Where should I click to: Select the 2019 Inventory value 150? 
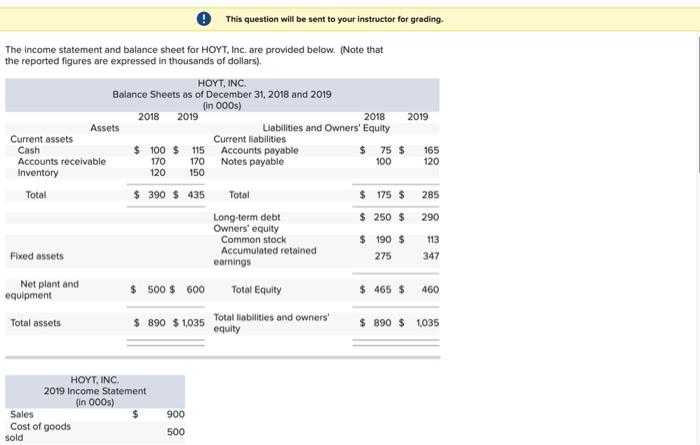coord(197,173)
